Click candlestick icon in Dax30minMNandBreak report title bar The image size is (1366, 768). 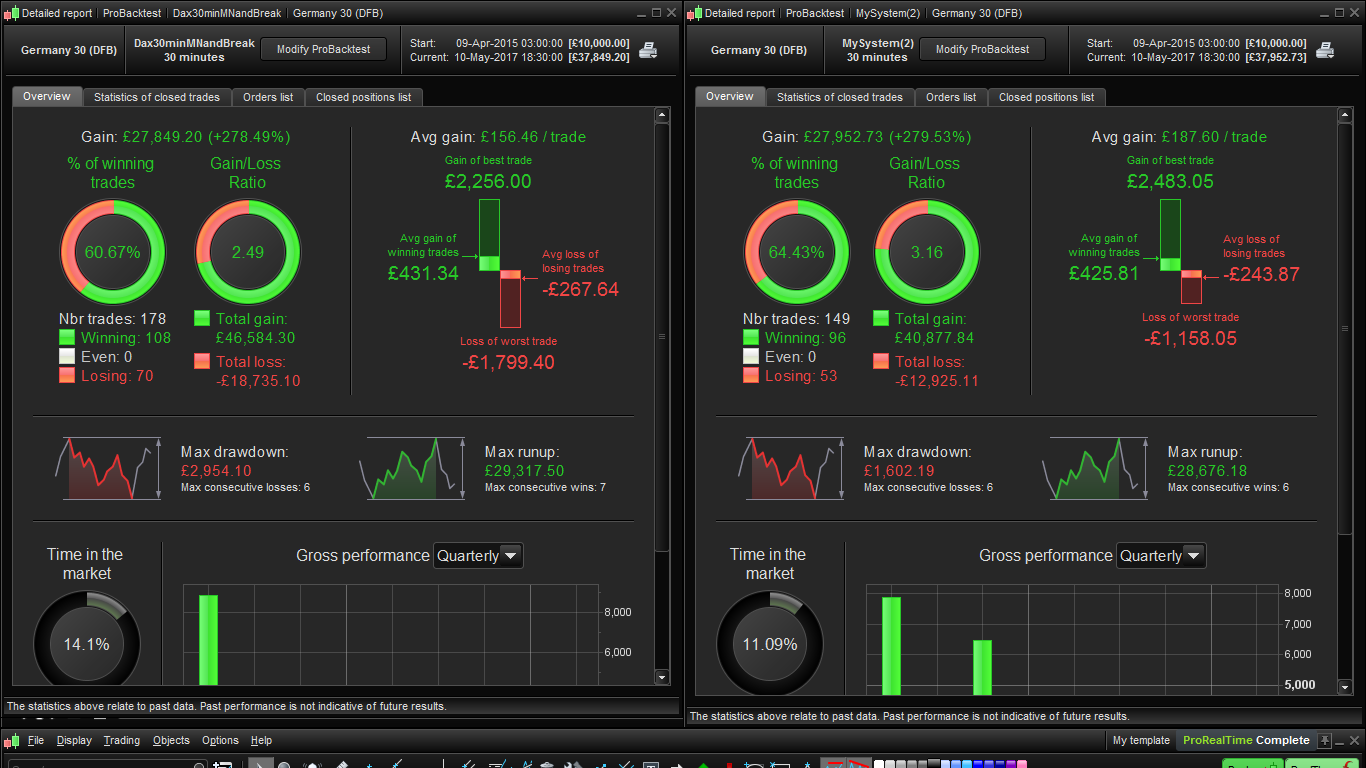point(11,13)
